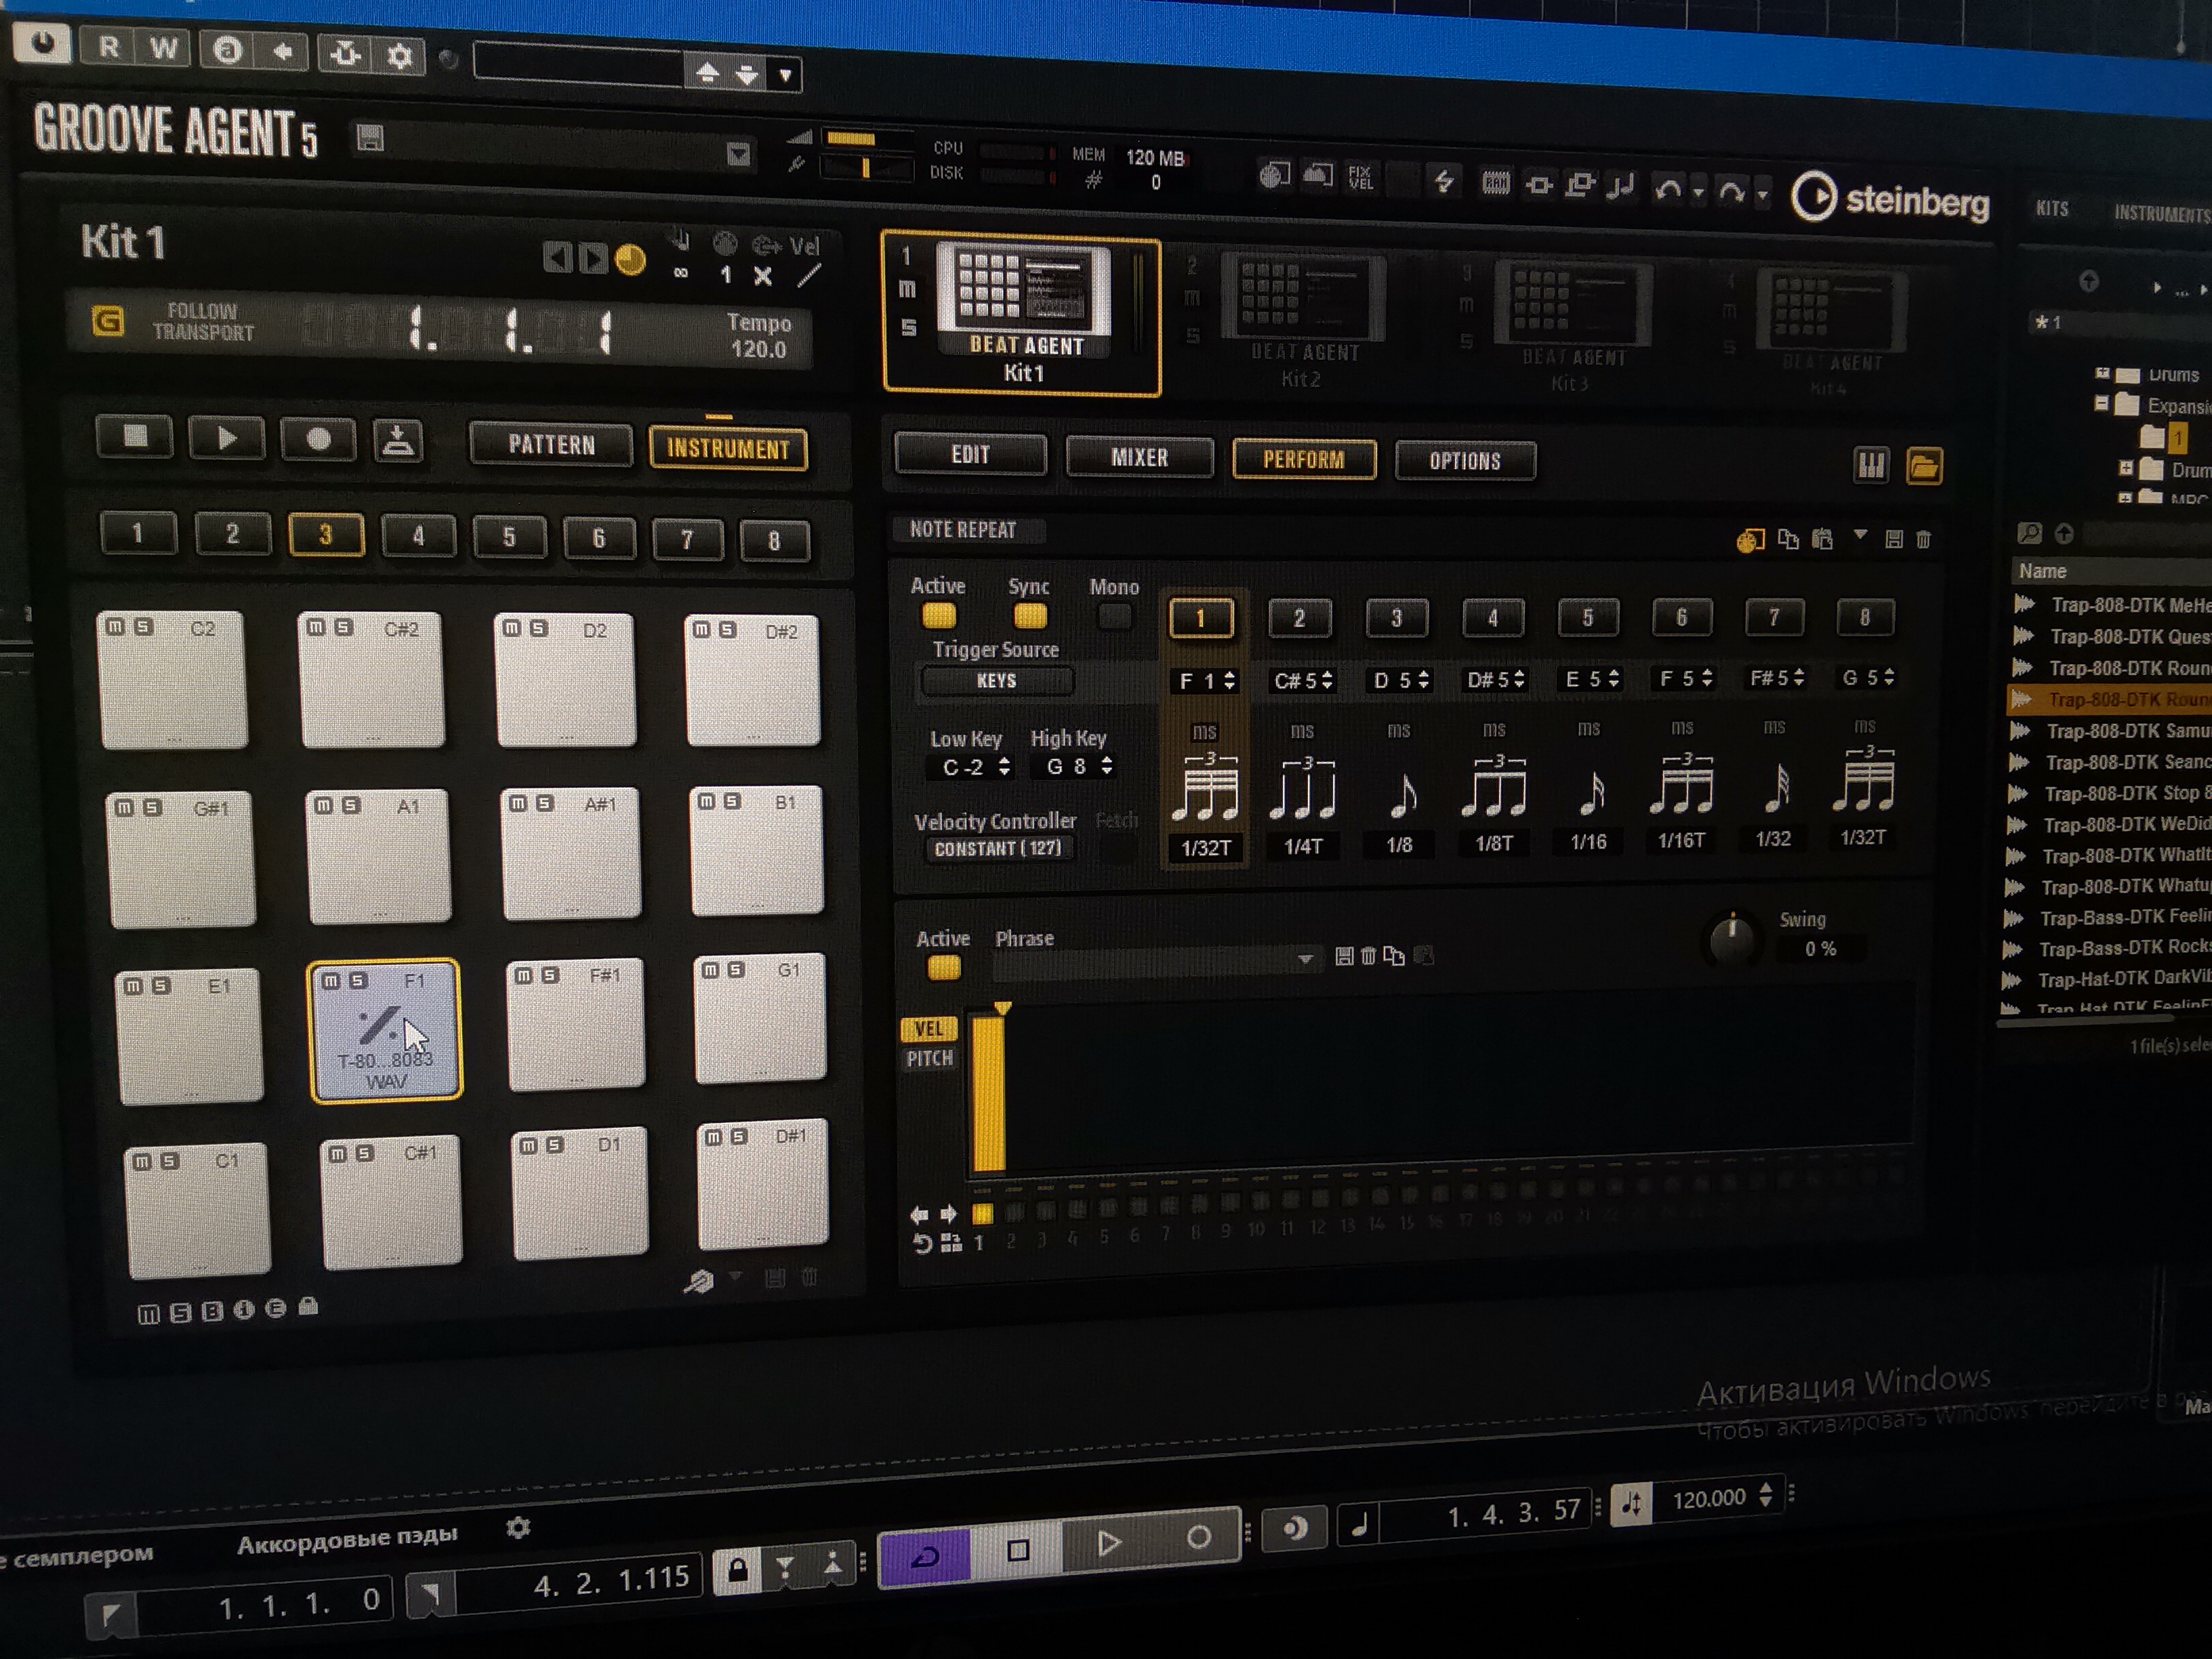Open the Trigger Source KEYS selector

(997, 681)
